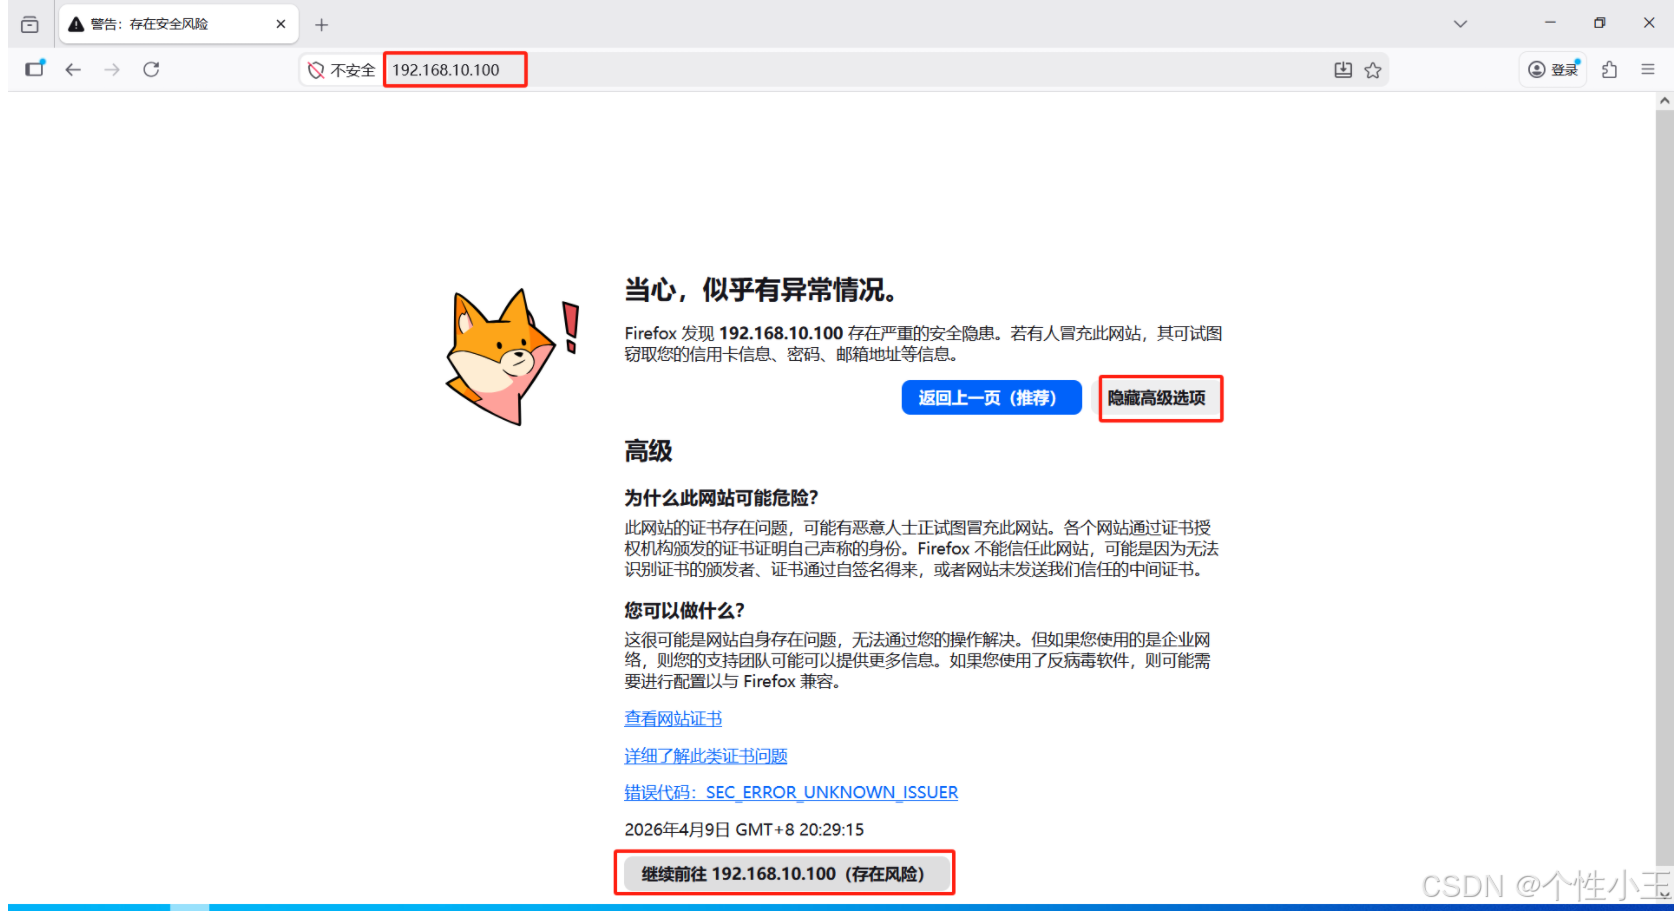Click the forward arrow button
1676x916 pixels.
[112, 69]
